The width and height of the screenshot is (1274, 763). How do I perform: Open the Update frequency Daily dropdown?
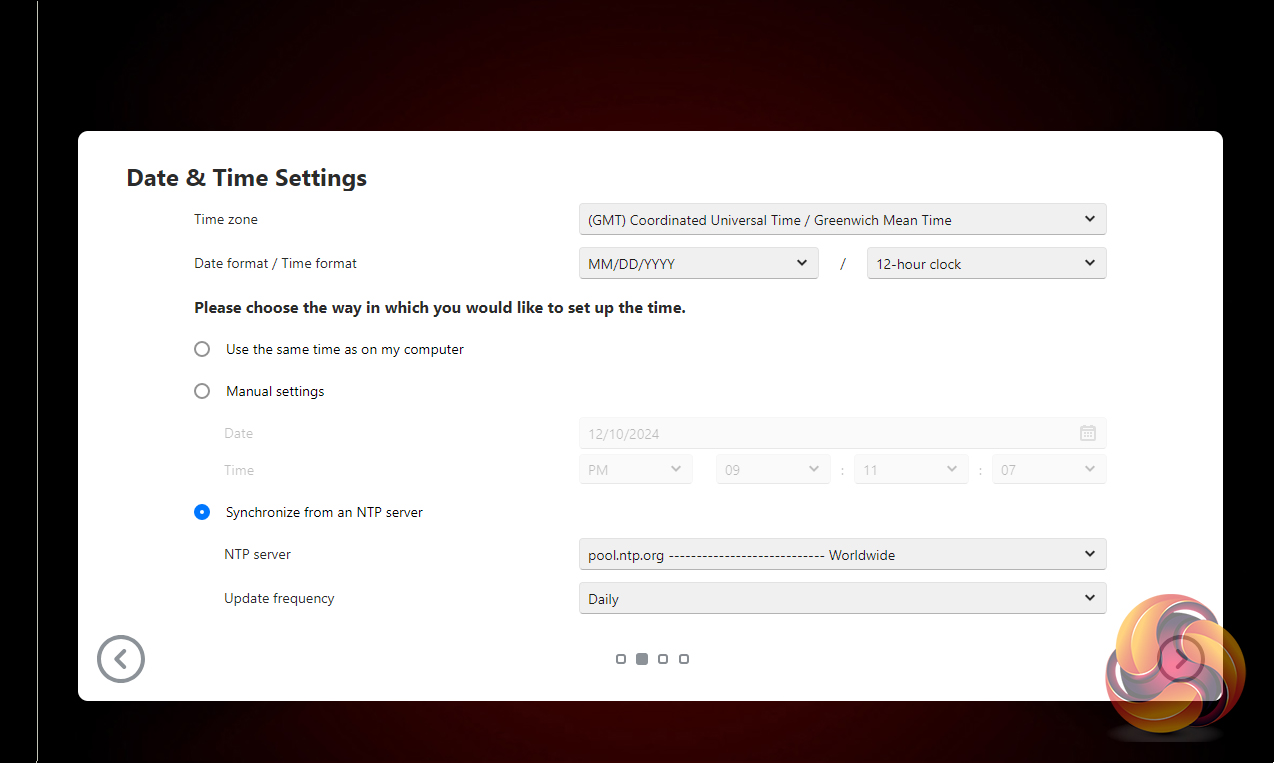(x=842, y=598)
